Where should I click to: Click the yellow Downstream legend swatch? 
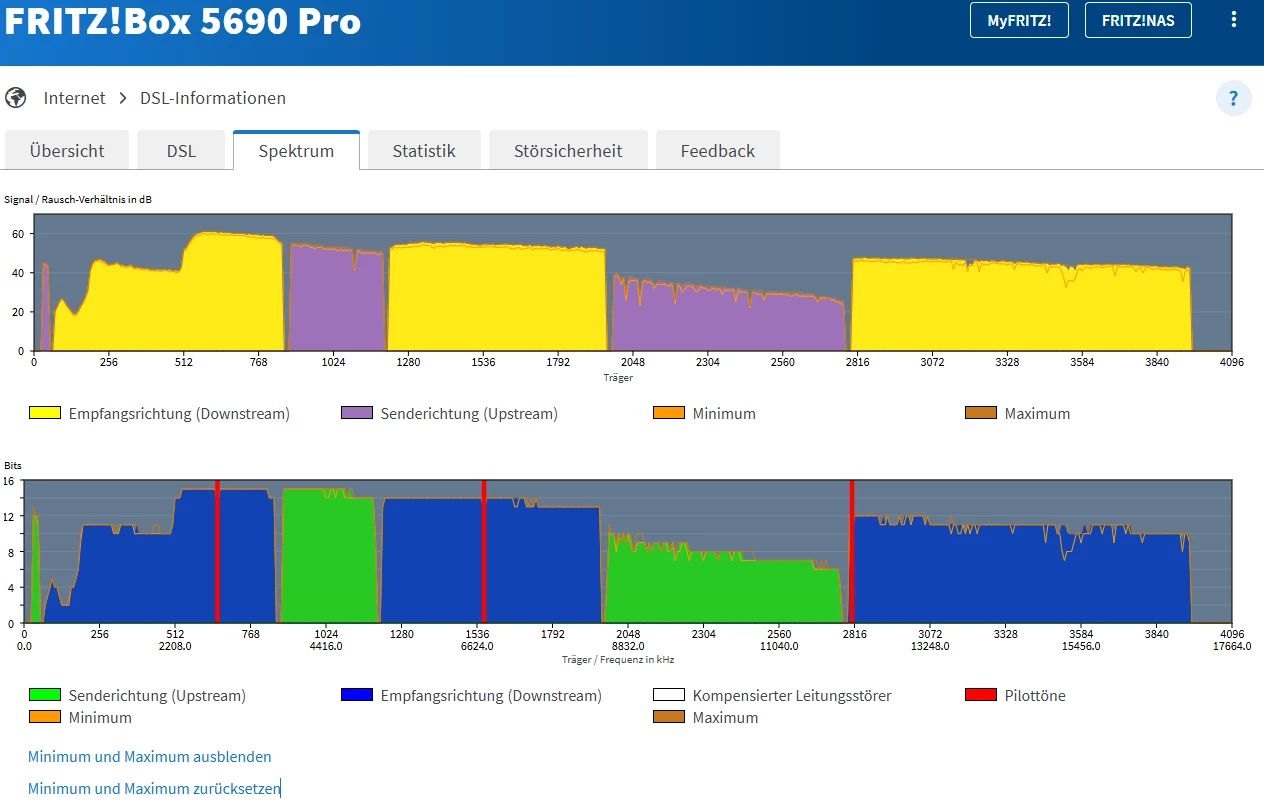coord(44,413)
